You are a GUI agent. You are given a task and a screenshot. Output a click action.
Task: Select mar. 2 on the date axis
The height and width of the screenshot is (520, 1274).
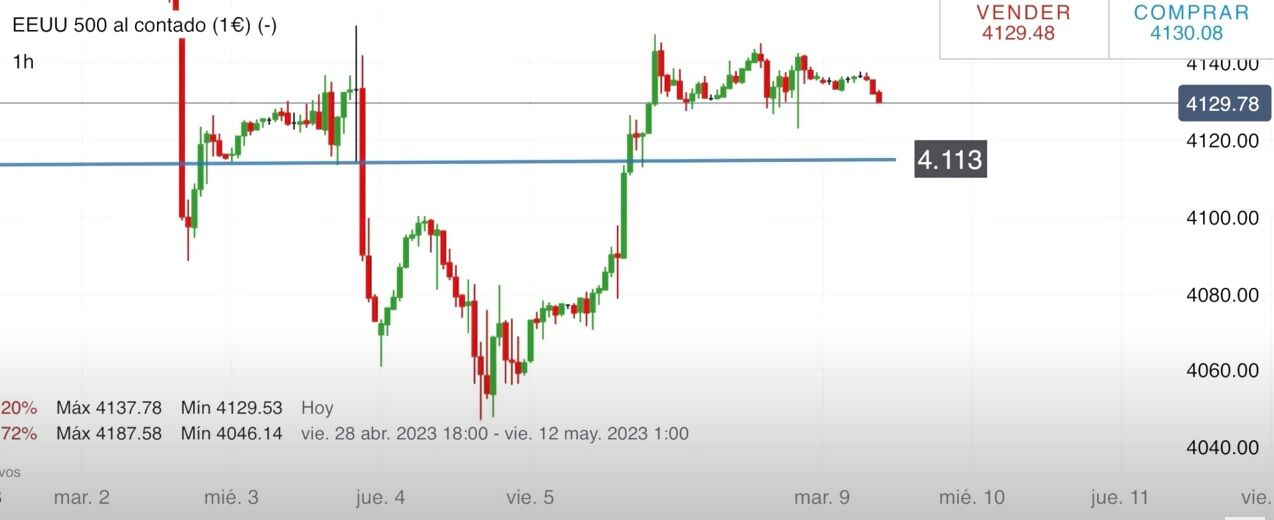click(81, 497)
